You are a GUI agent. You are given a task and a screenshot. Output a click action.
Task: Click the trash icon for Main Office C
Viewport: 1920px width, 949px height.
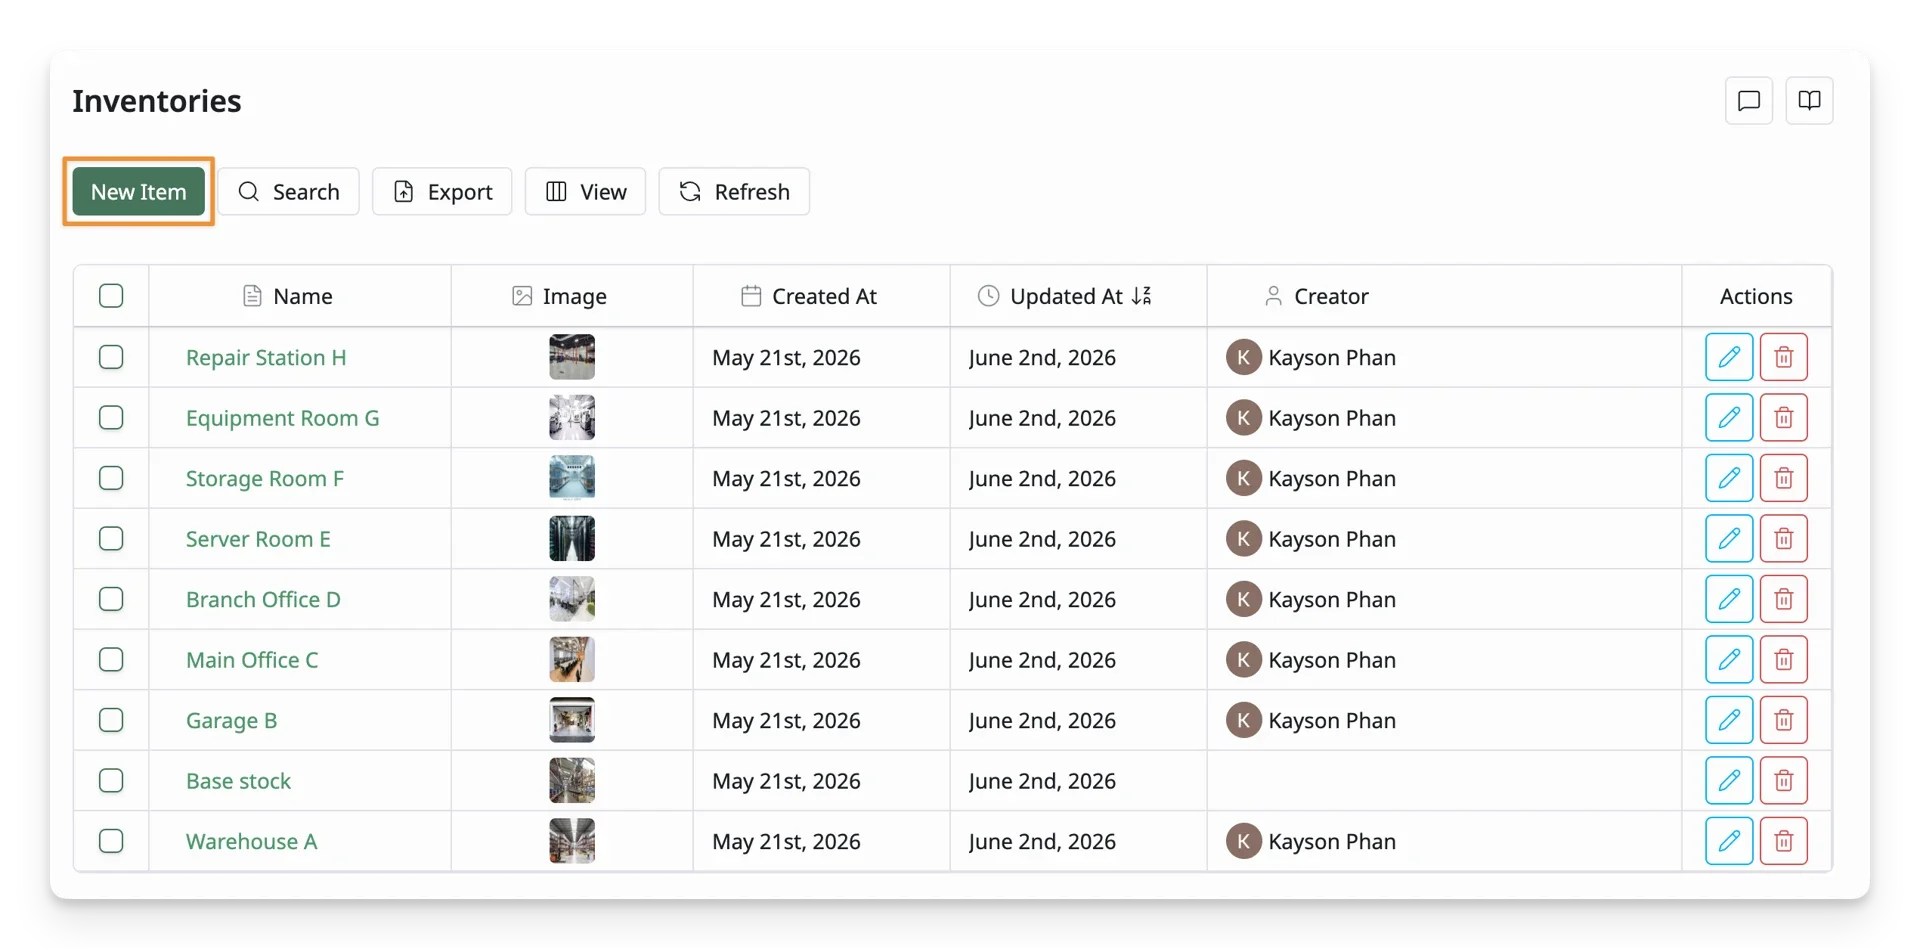(x=1783, y=660)
